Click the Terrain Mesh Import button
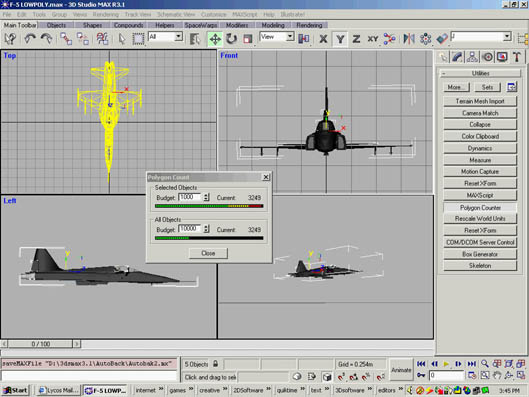Screen dimensions: 529x397 pos(480,101)
